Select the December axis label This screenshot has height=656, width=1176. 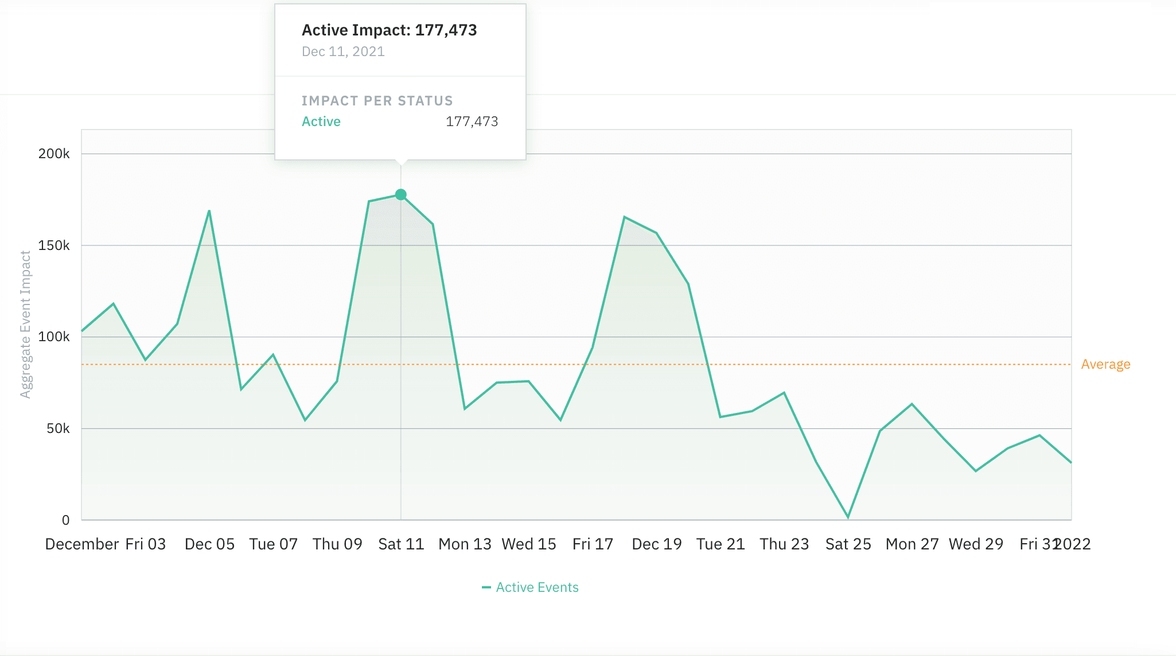point(82,543)
